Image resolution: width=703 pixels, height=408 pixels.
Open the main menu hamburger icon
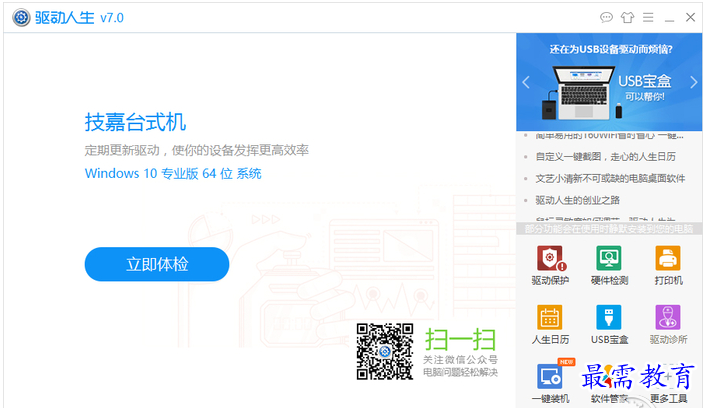pyautogui.click(x=648, y=17)
